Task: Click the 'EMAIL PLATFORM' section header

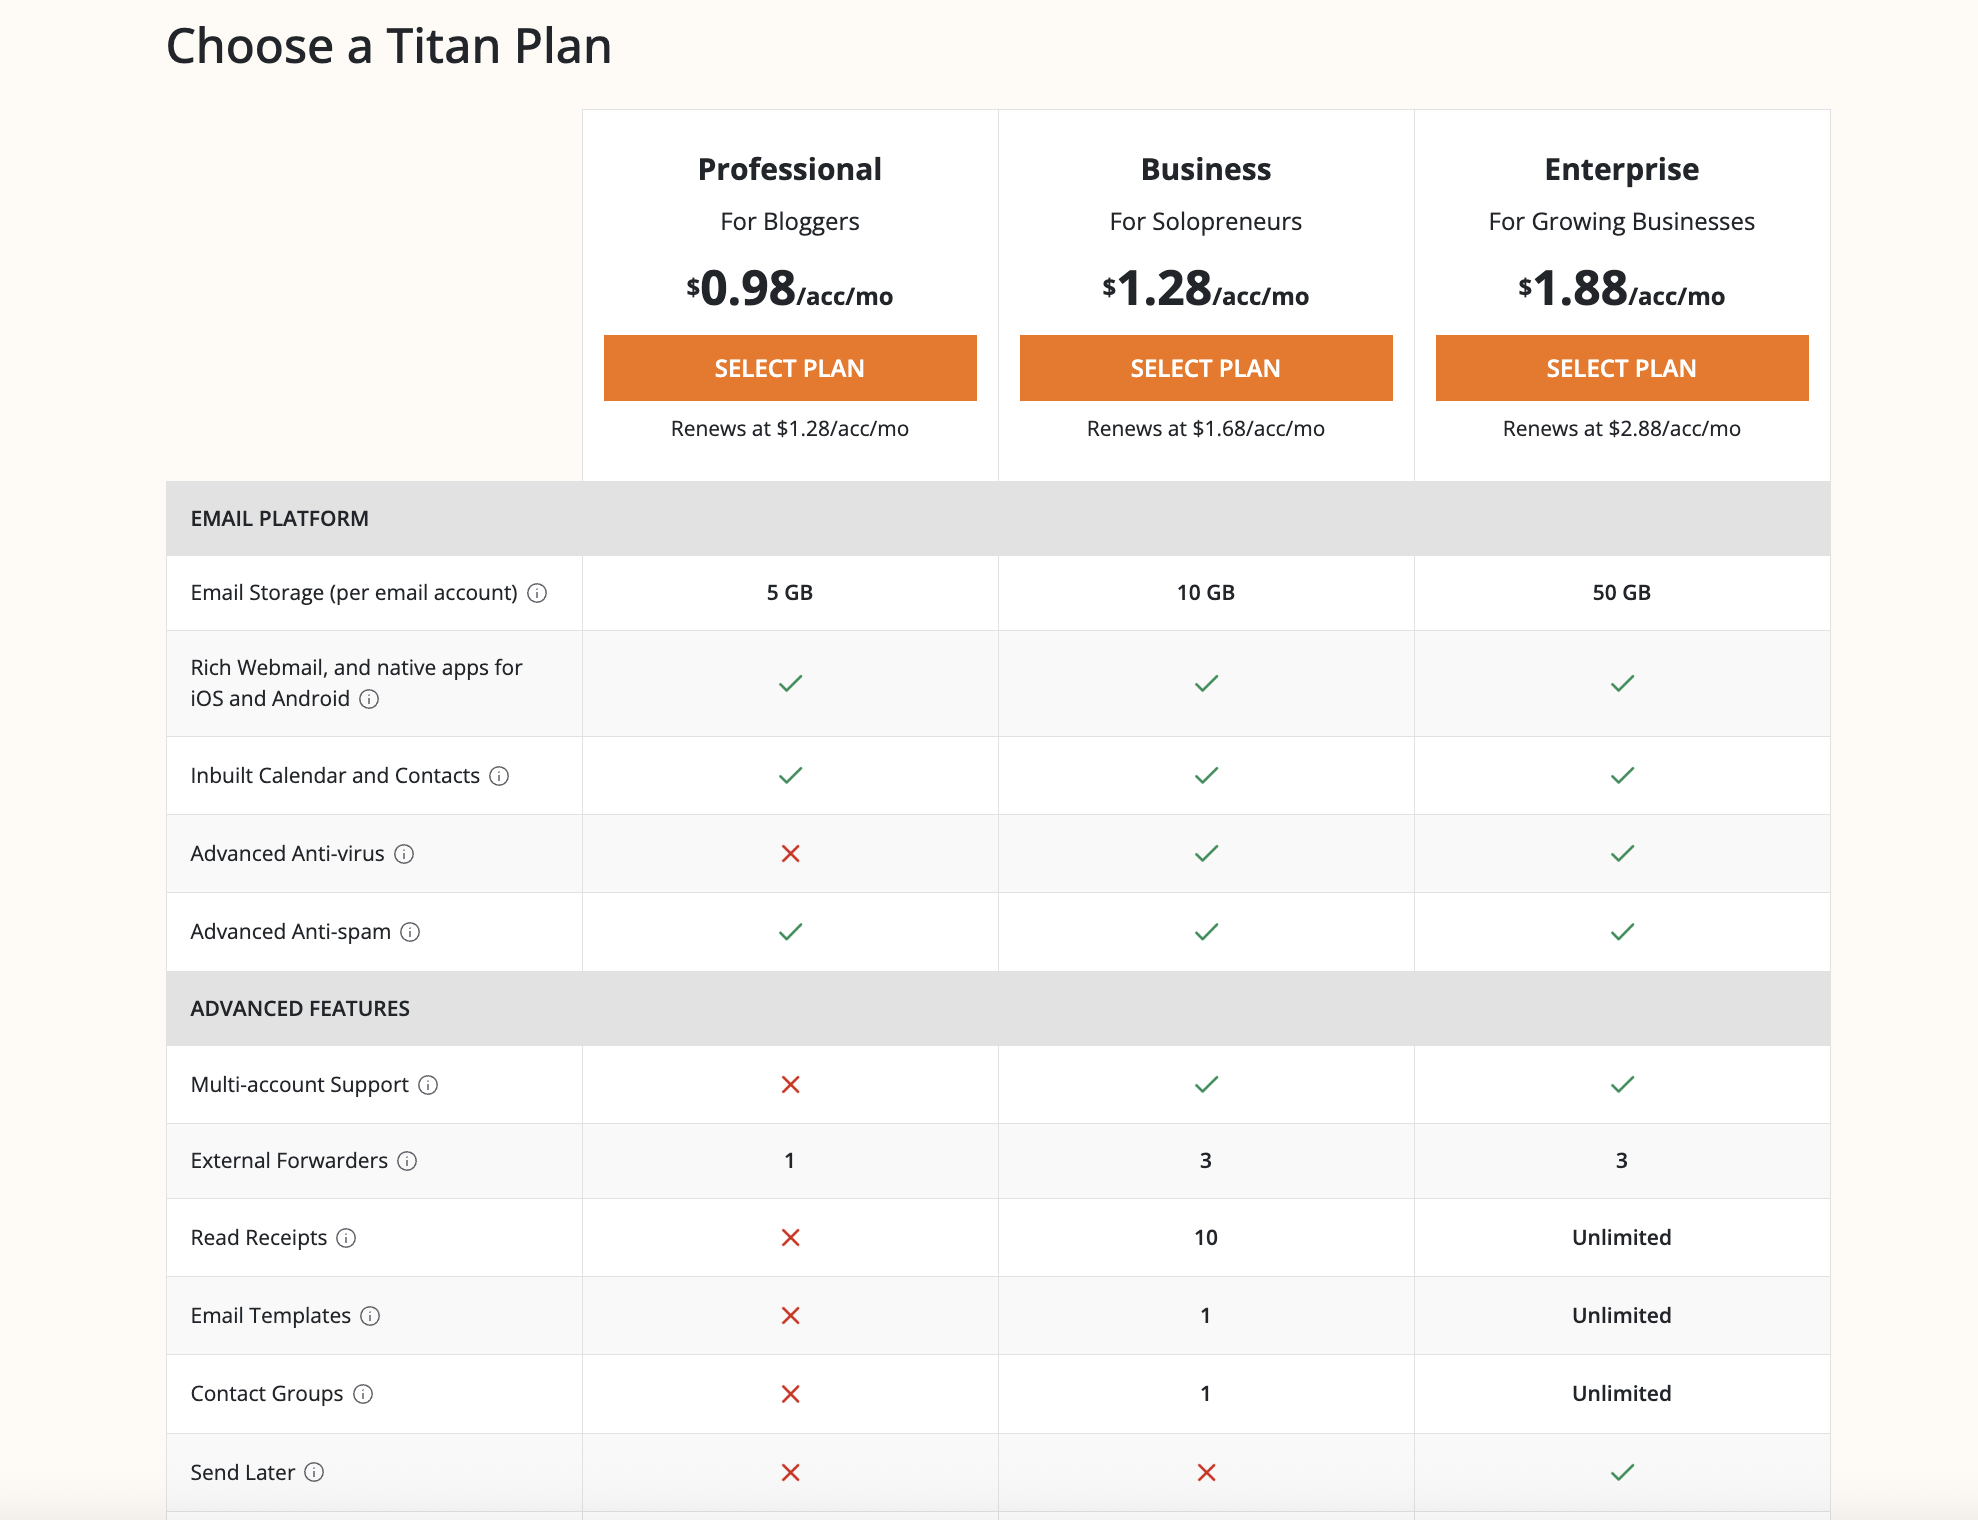Action: [x=279, y=519]
